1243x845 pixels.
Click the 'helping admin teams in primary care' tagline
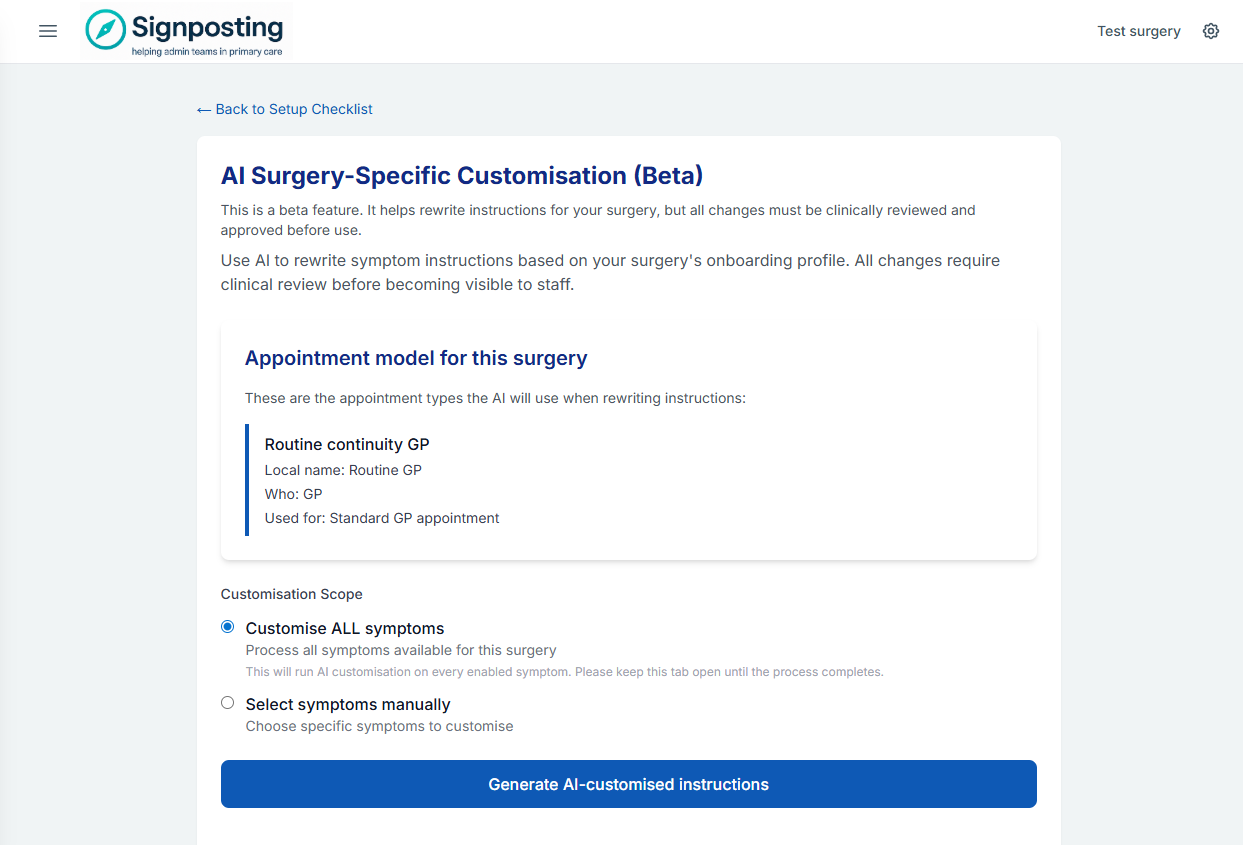pos(207,51)
